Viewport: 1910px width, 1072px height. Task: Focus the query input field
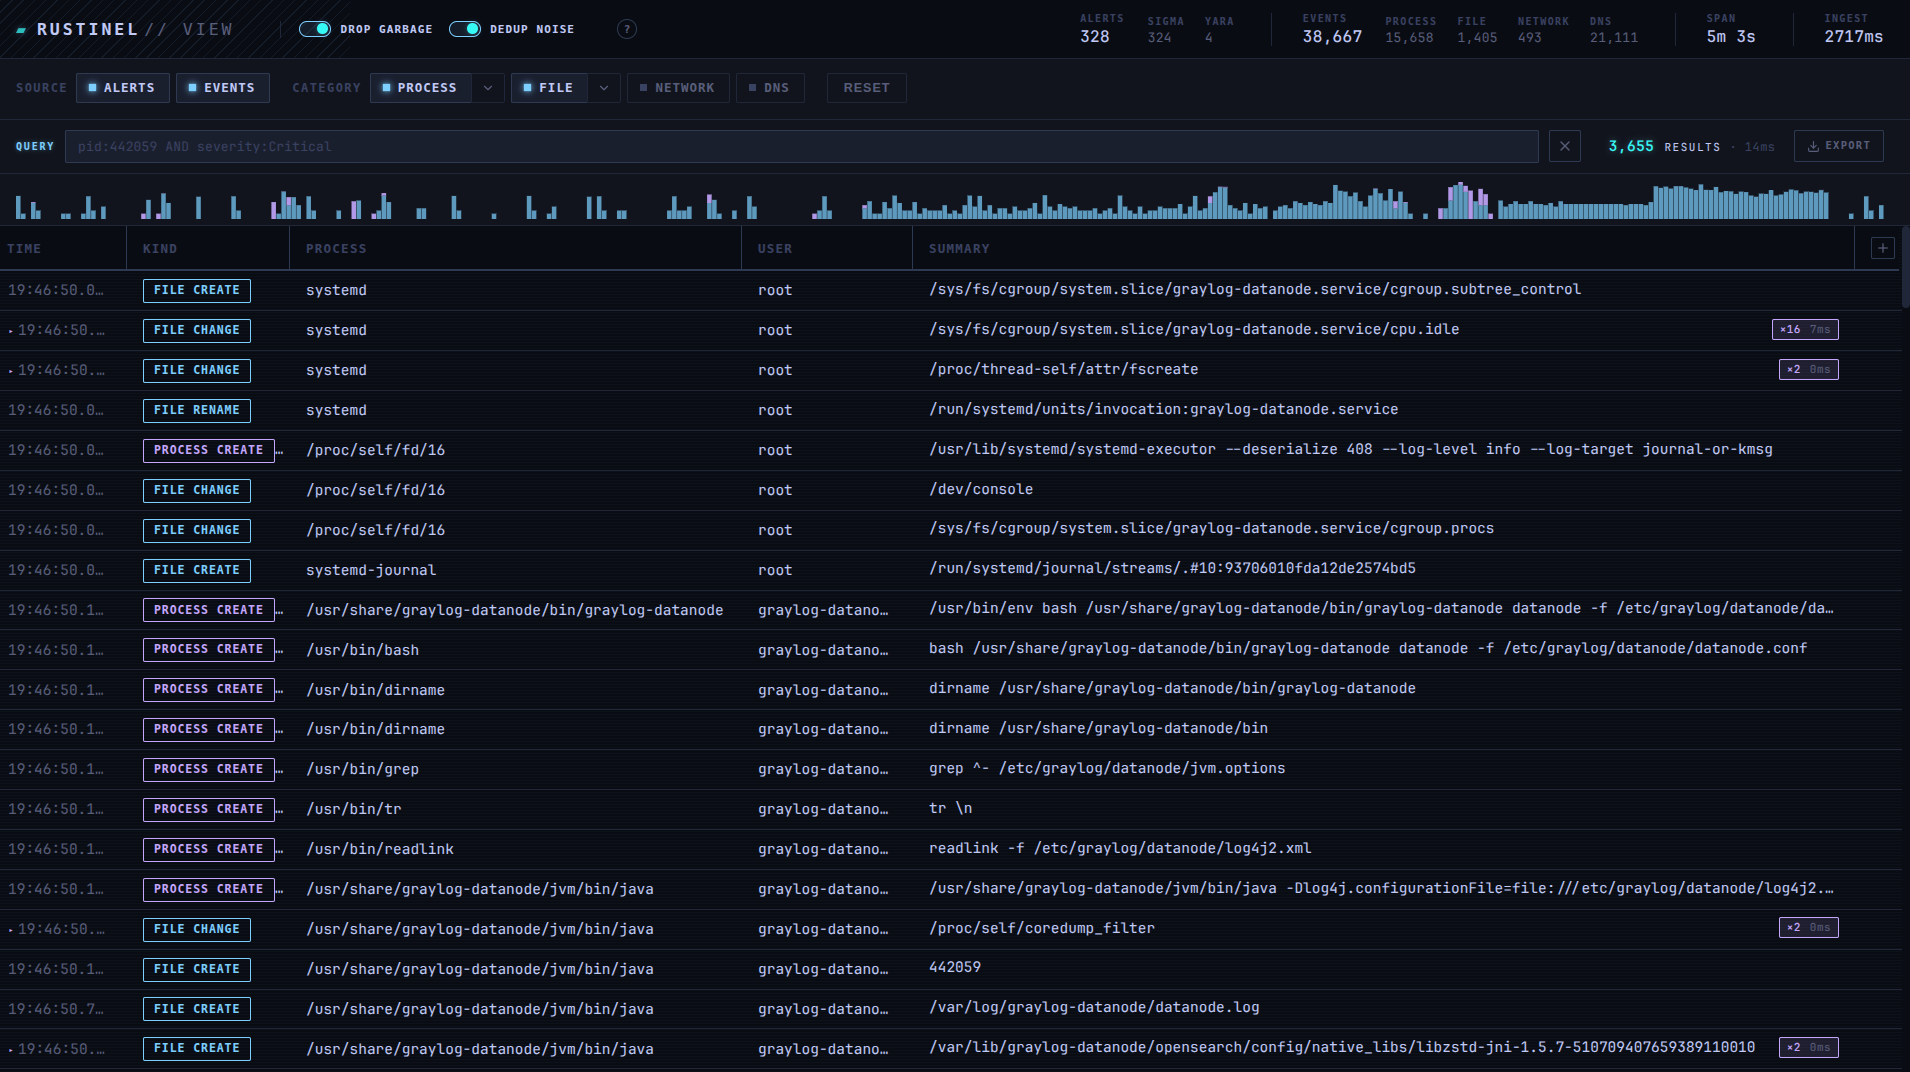tap(801, 146)
